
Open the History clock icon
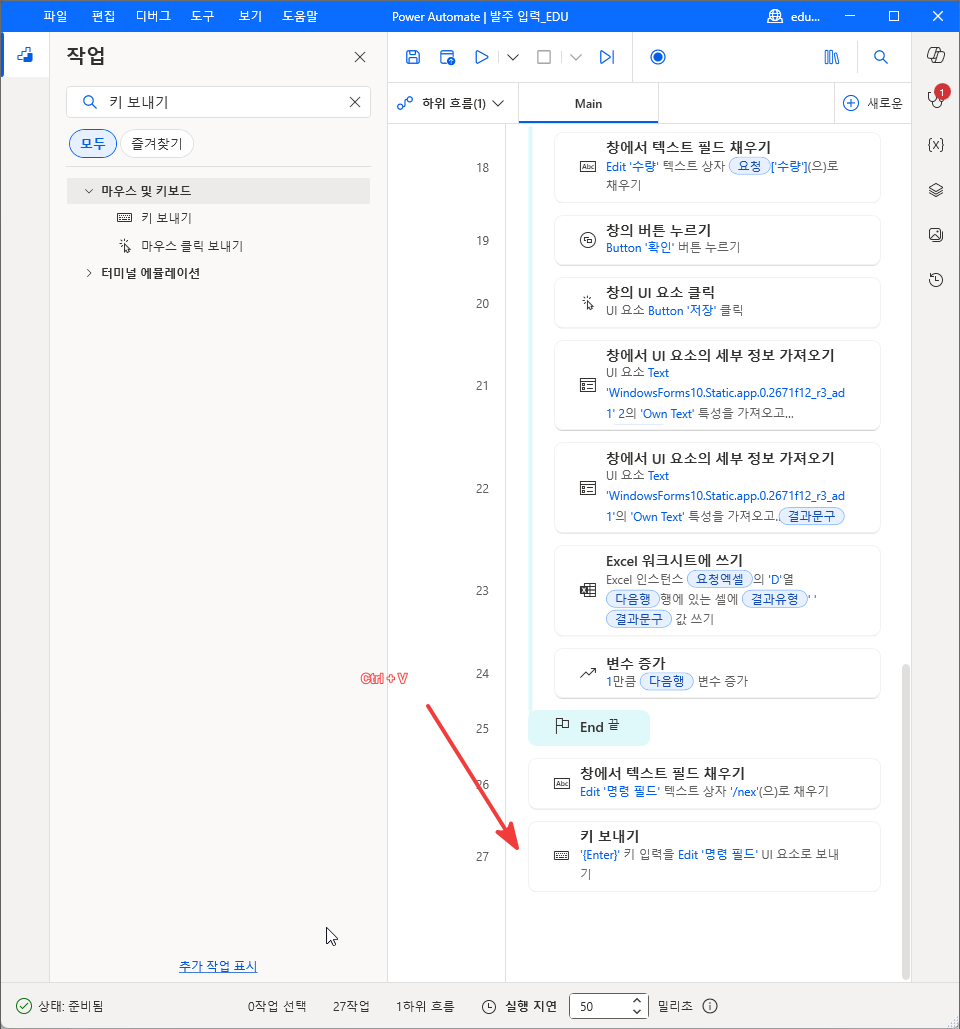coord(936,280)
